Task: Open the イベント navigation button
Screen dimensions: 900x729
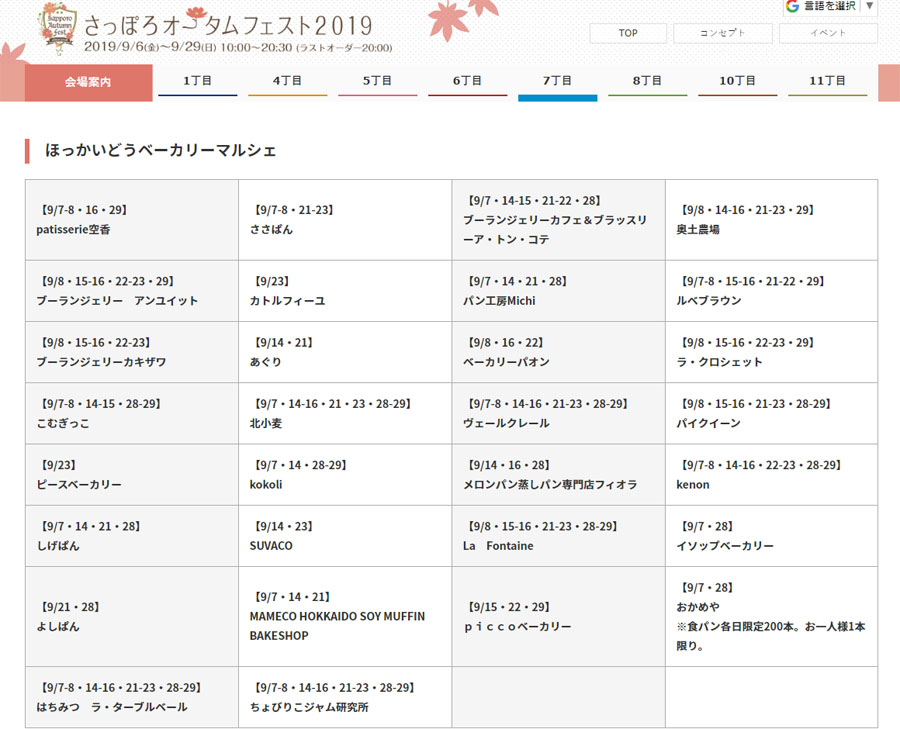Action: click(x=828, y=33)
